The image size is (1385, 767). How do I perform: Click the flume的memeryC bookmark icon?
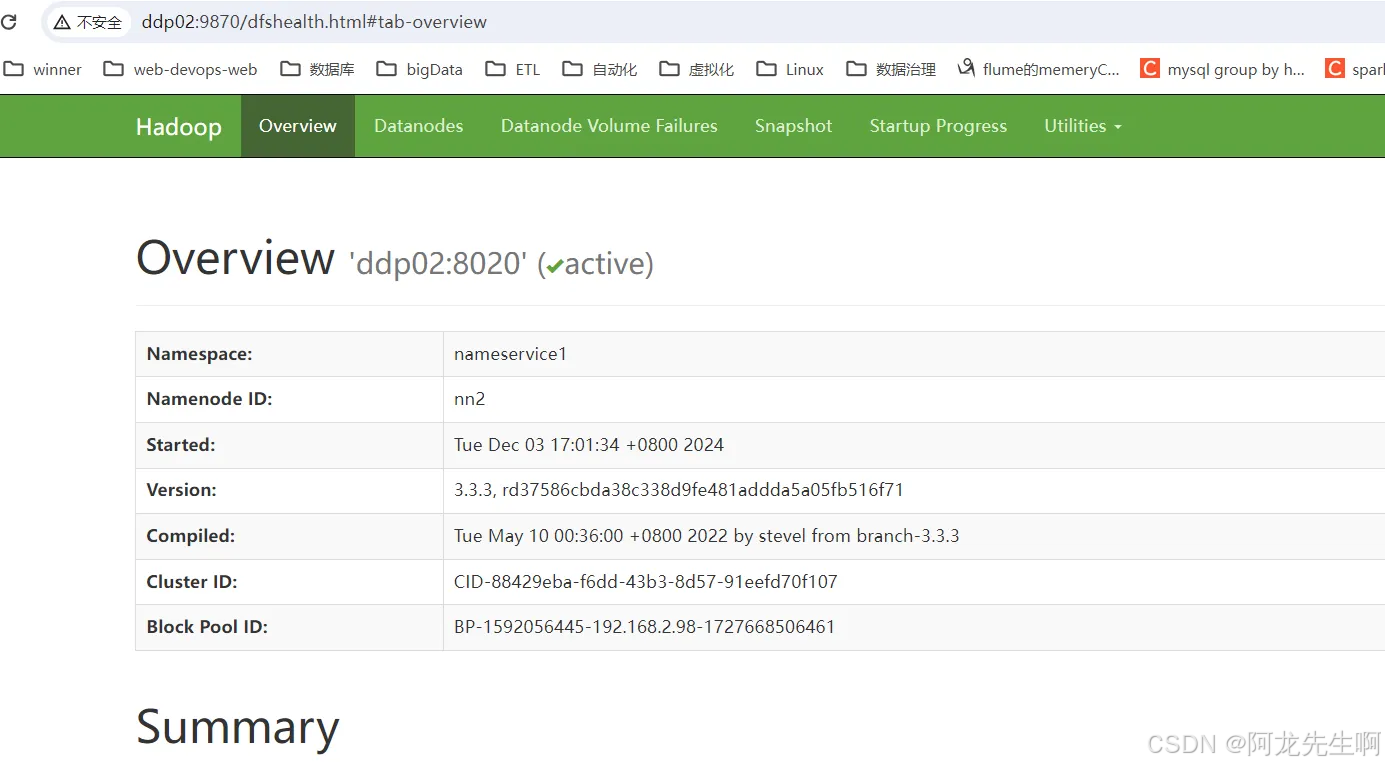click(x=966, y=68)
